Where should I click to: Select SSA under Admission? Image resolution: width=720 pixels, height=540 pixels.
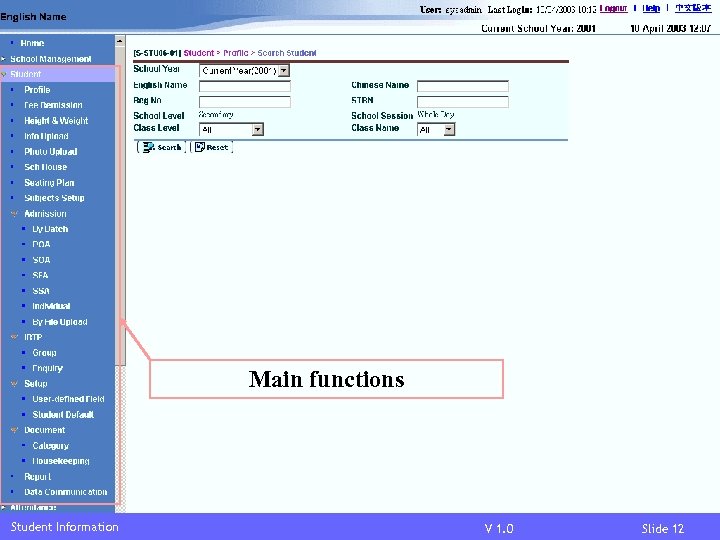[x=41, y=291]
